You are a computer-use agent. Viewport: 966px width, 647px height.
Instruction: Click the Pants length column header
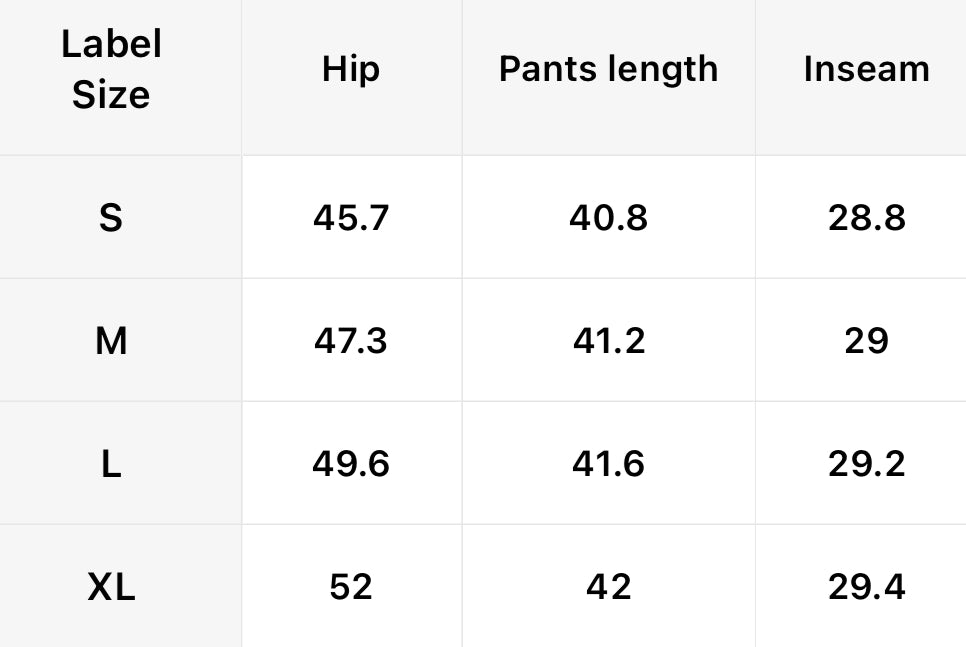pyautogui.click(x=608, y=69)
